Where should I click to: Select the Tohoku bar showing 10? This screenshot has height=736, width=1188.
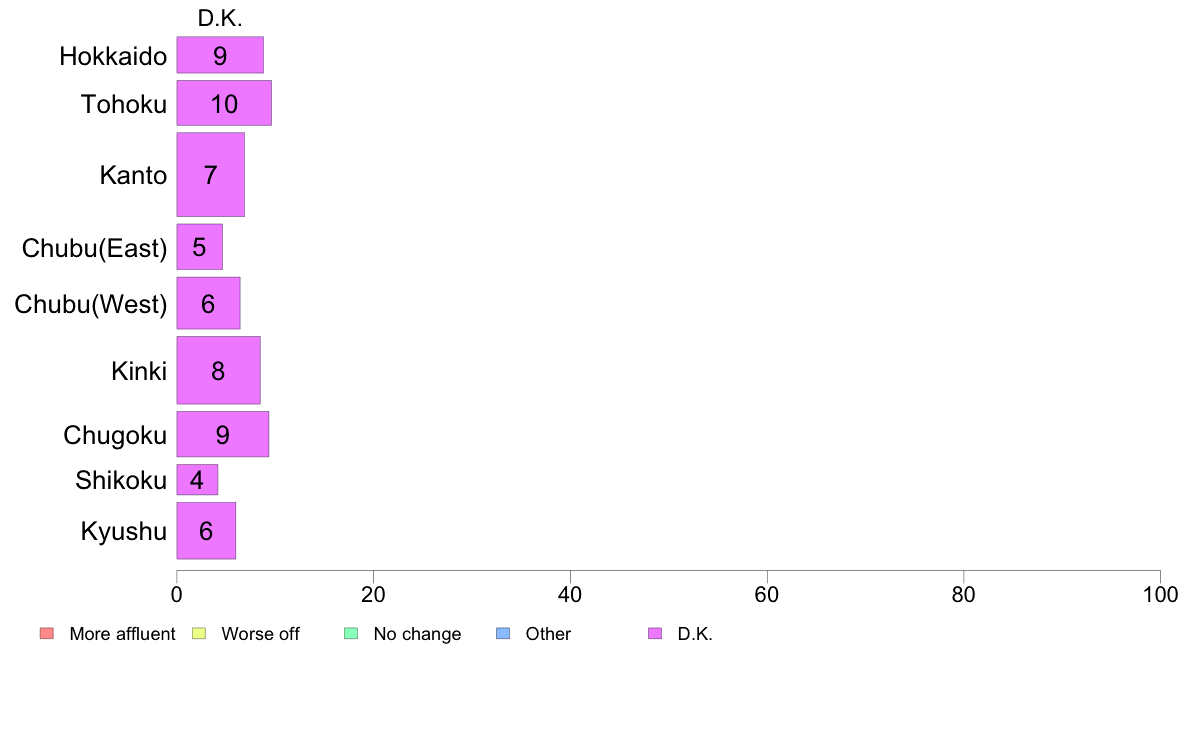click(x=224, y=103)
